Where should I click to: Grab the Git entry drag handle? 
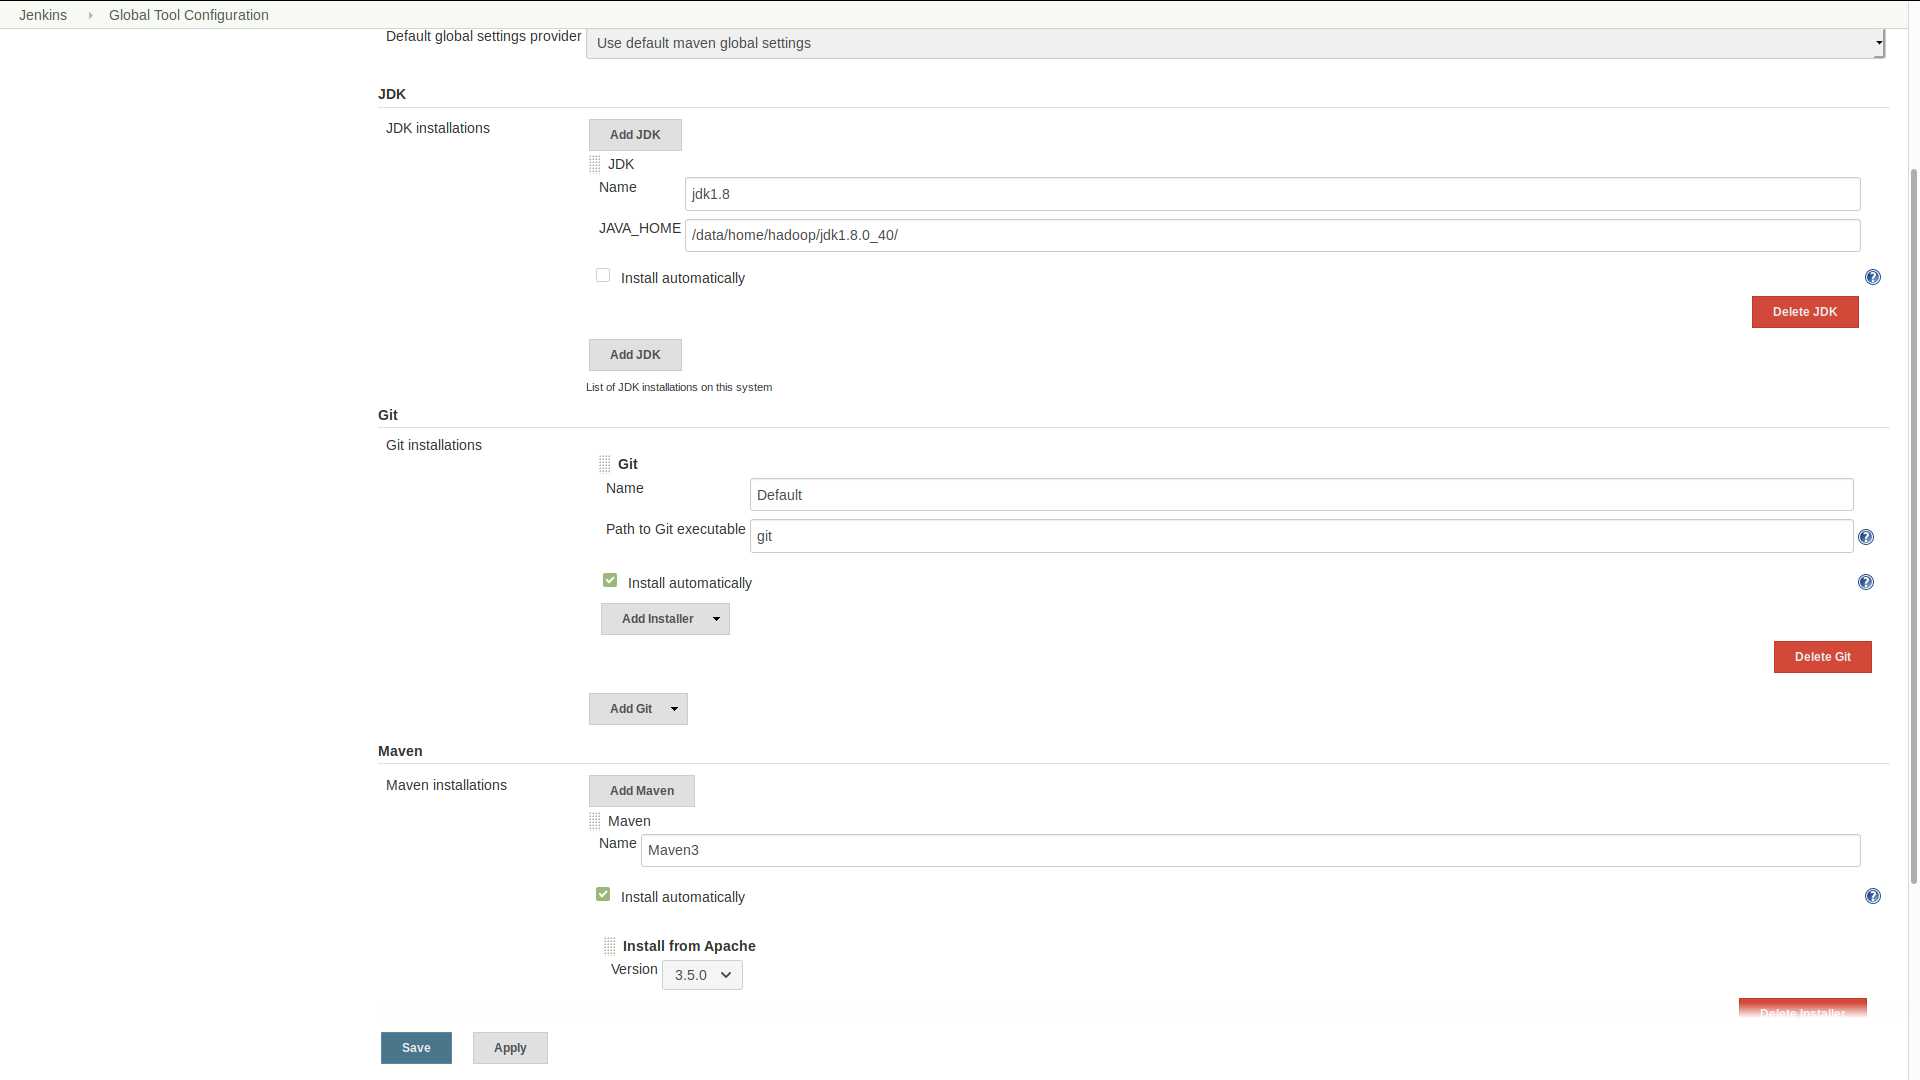[x=605, y=464]
